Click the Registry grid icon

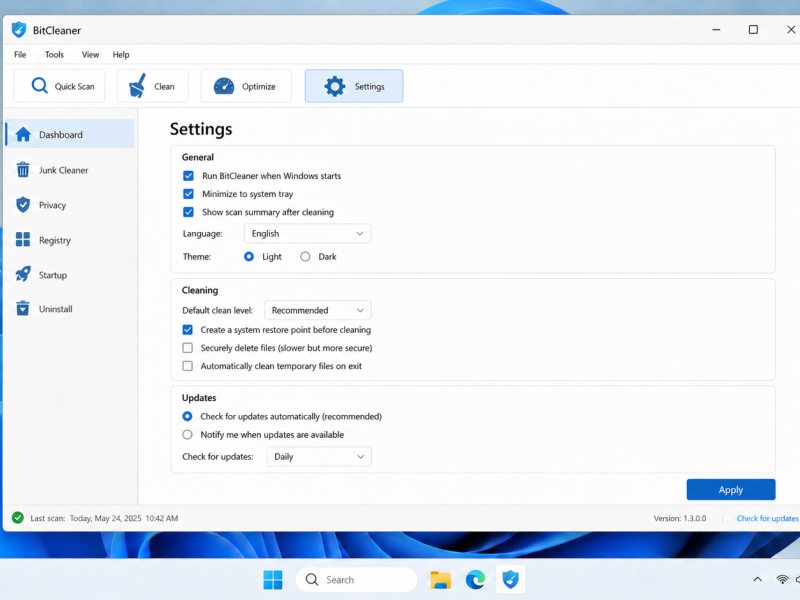click(x=23, y=239)
